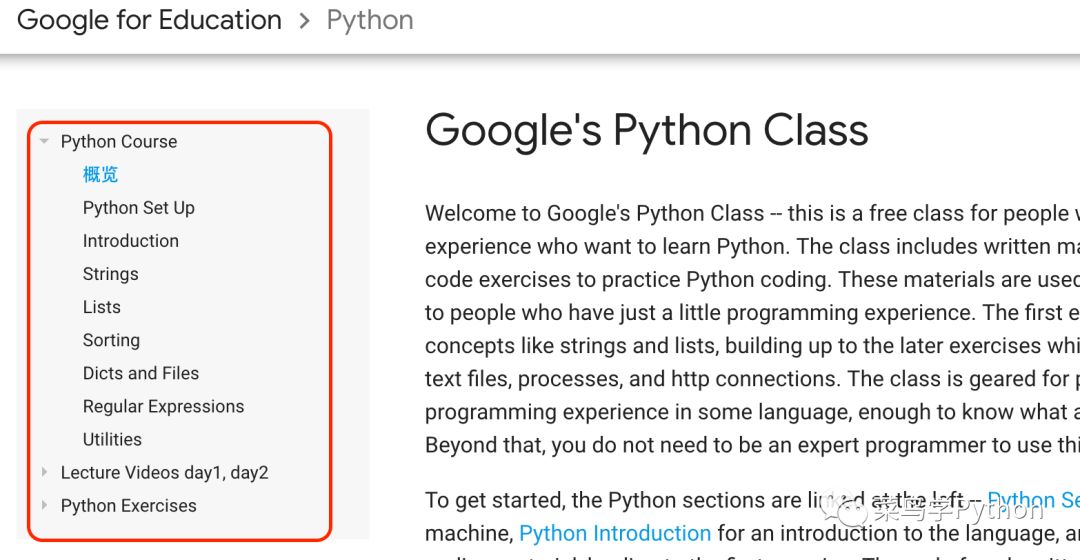Click the Python Exercises section label
Image resolution: width=1080 pixels, height=560 pixels.
(128, 506)
